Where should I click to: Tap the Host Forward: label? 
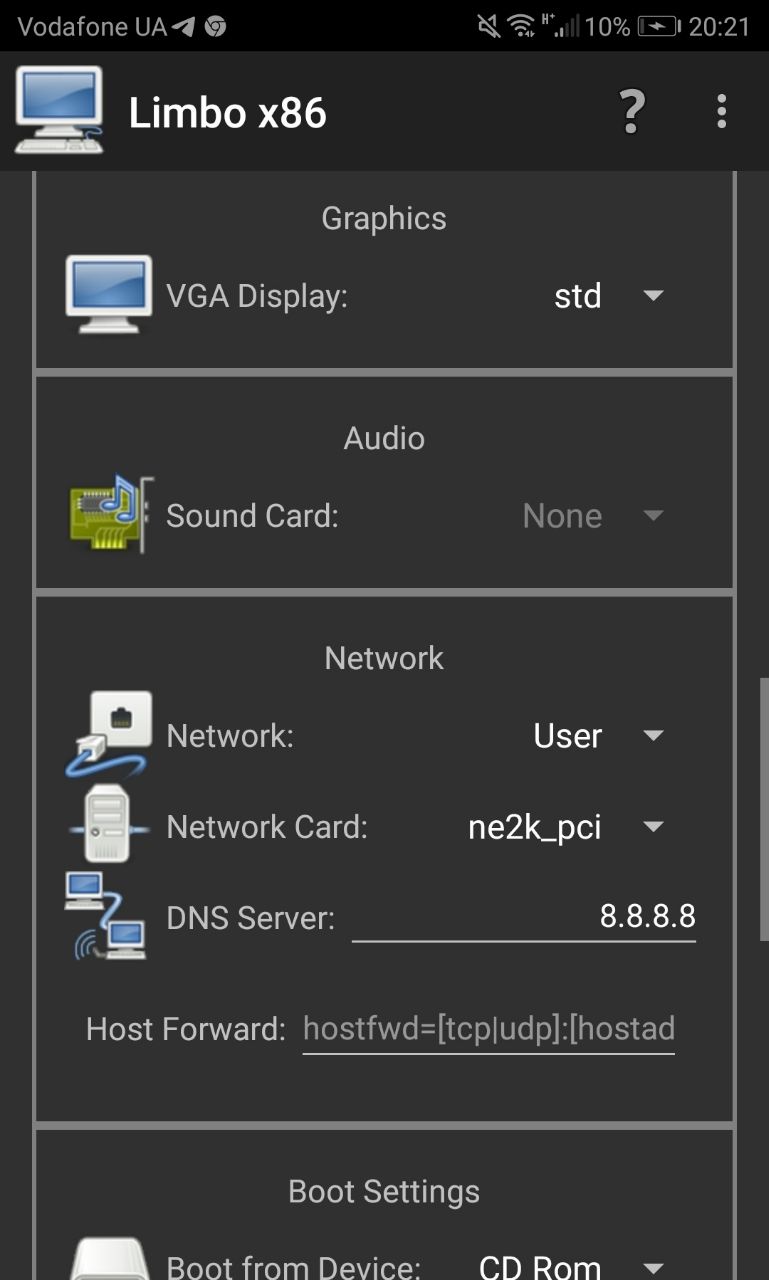tap(186, 1029)
